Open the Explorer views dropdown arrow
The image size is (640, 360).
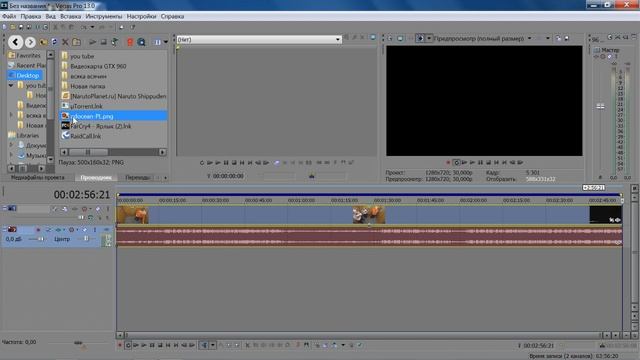pos(166,42)
